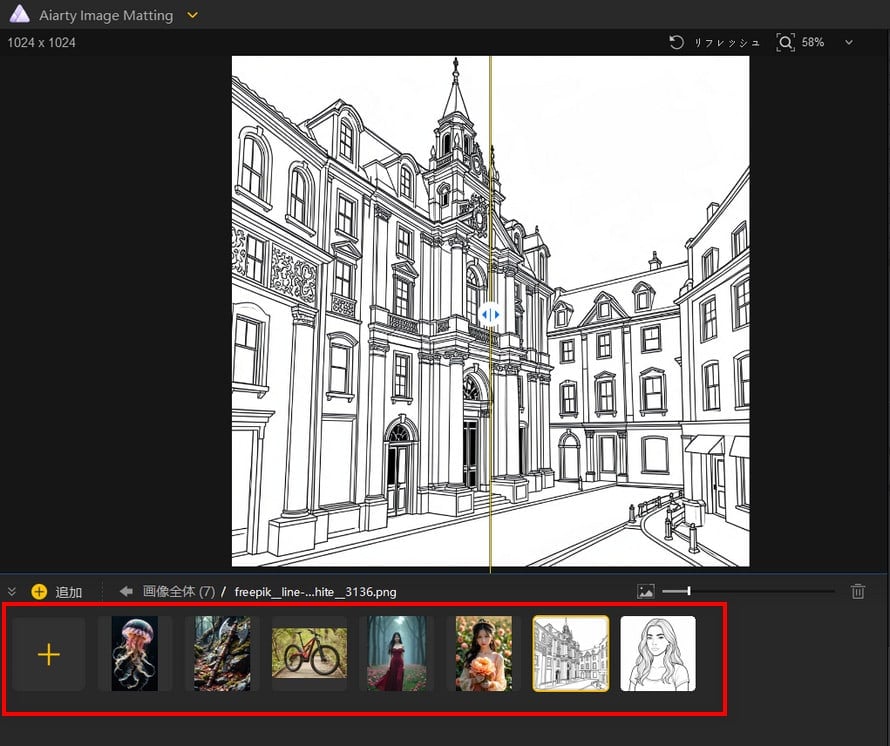
Task: Click the trash can delete icon
Action: pos(858,592)
